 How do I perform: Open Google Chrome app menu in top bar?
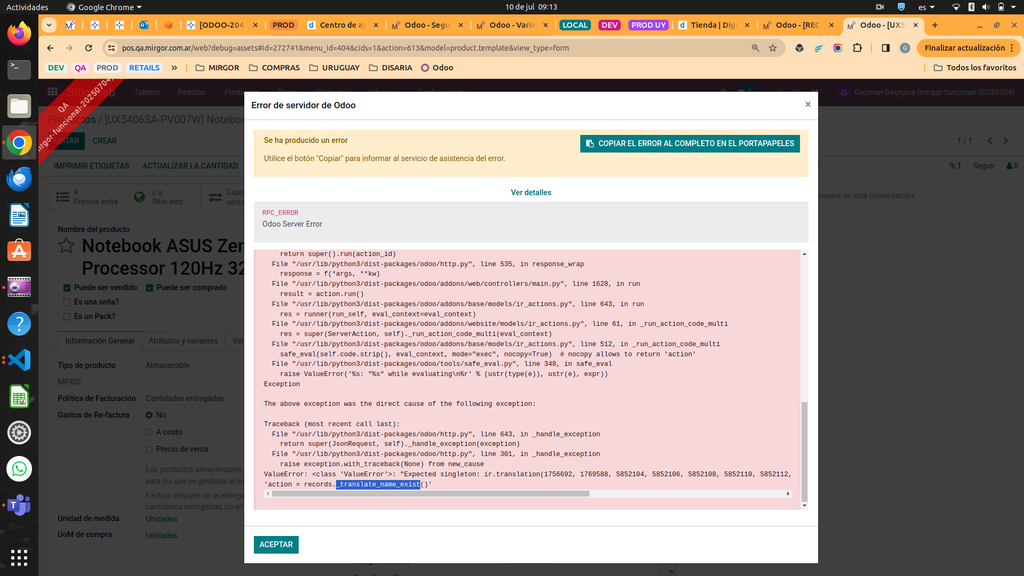point(104,7)
